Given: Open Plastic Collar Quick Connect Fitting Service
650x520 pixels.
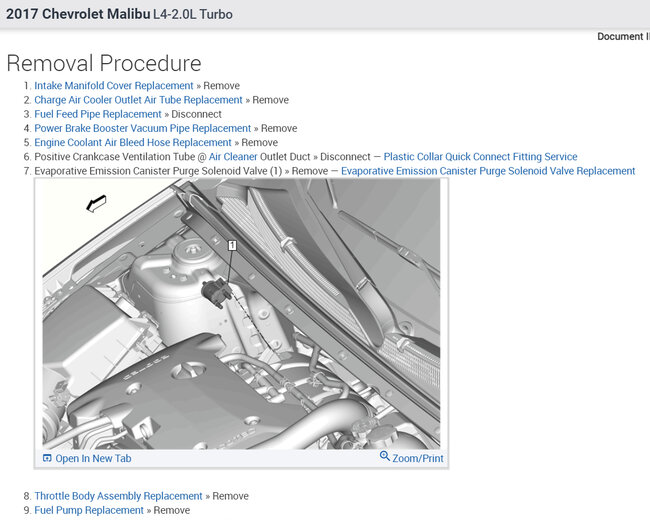Looking at the screenshot, I should (480, 157).
